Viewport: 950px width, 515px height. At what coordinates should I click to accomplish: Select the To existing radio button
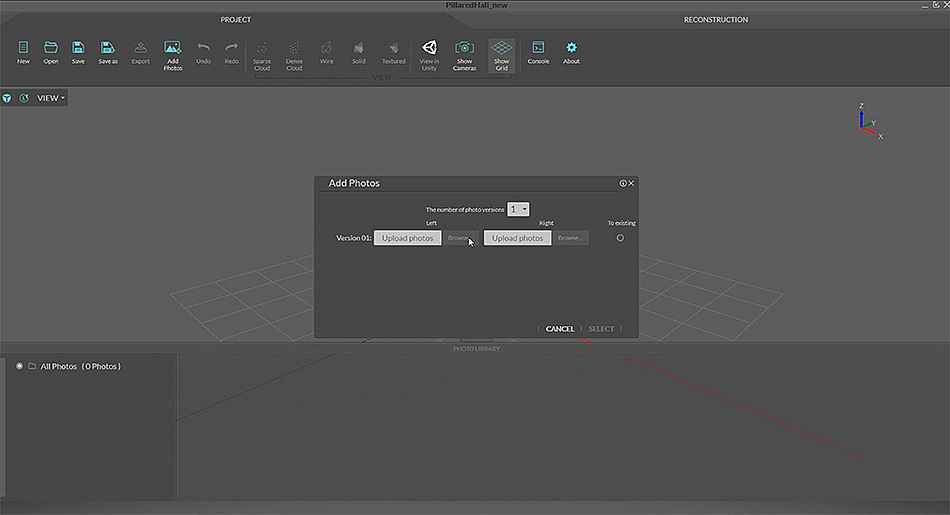620,238
